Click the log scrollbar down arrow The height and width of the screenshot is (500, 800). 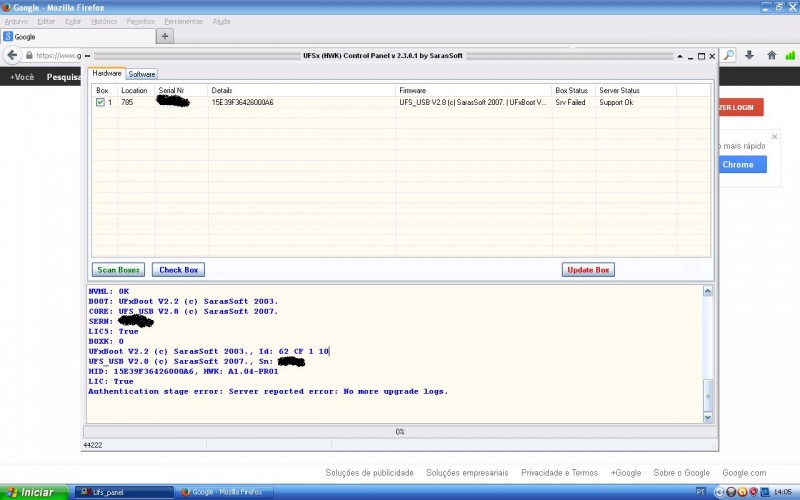coord(708,417)
